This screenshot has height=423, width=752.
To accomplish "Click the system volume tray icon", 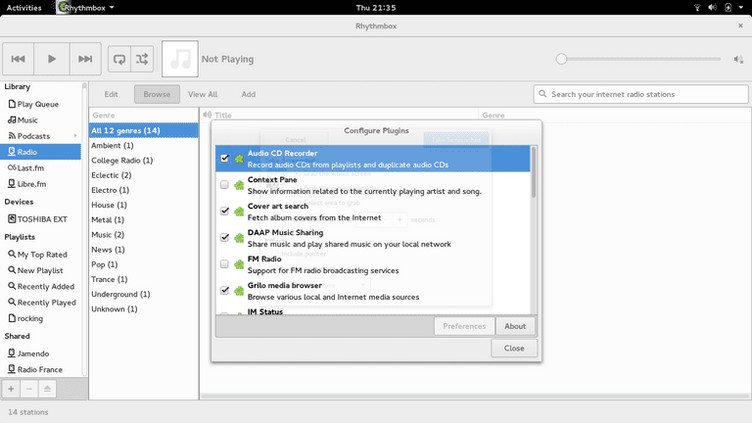I will [713, 8].
